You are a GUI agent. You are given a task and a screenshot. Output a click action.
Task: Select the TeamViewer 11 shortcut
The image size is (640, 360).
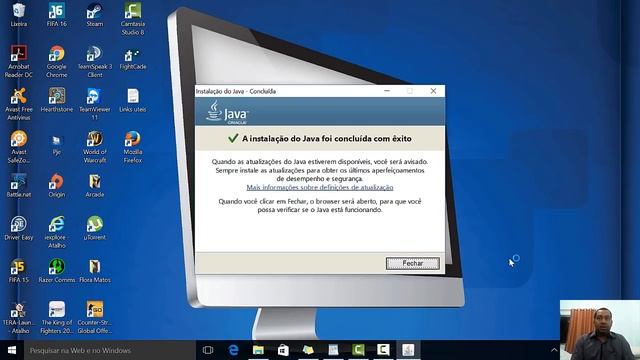pyautogui.click(x=94, y=104)
